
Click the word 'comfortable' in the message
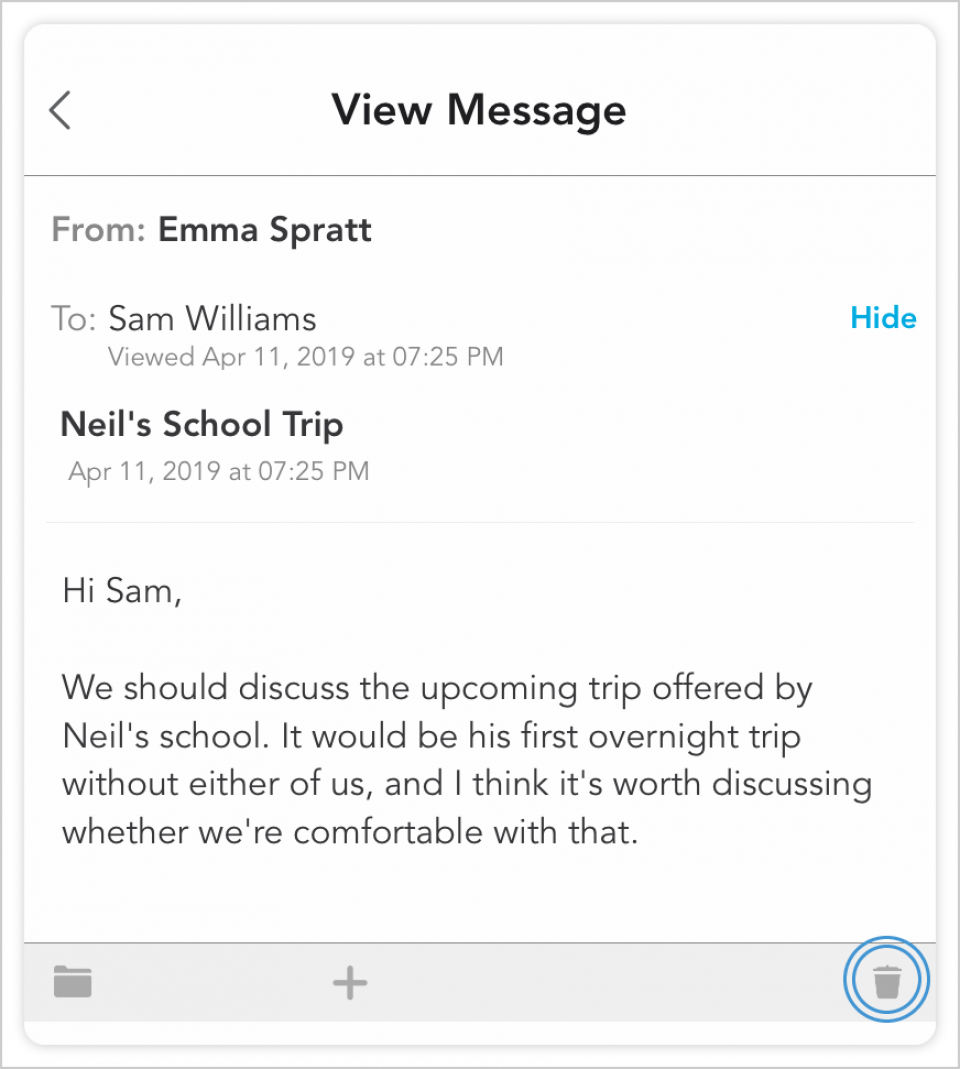pos(389,832)
